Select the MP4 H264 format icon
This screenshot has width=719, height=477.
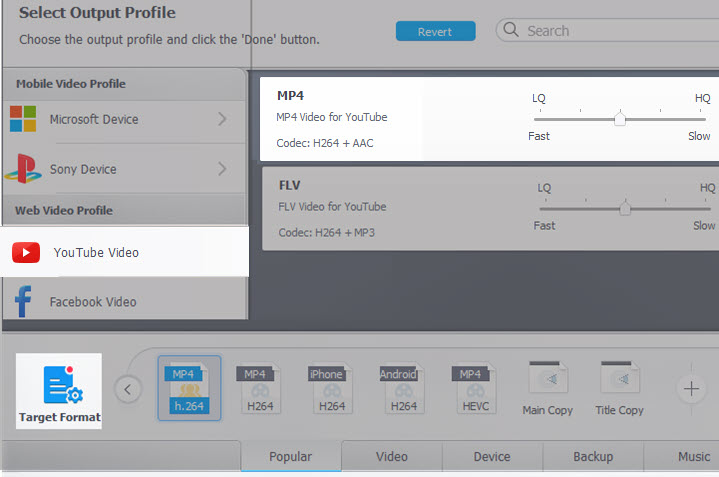[260, 388]
